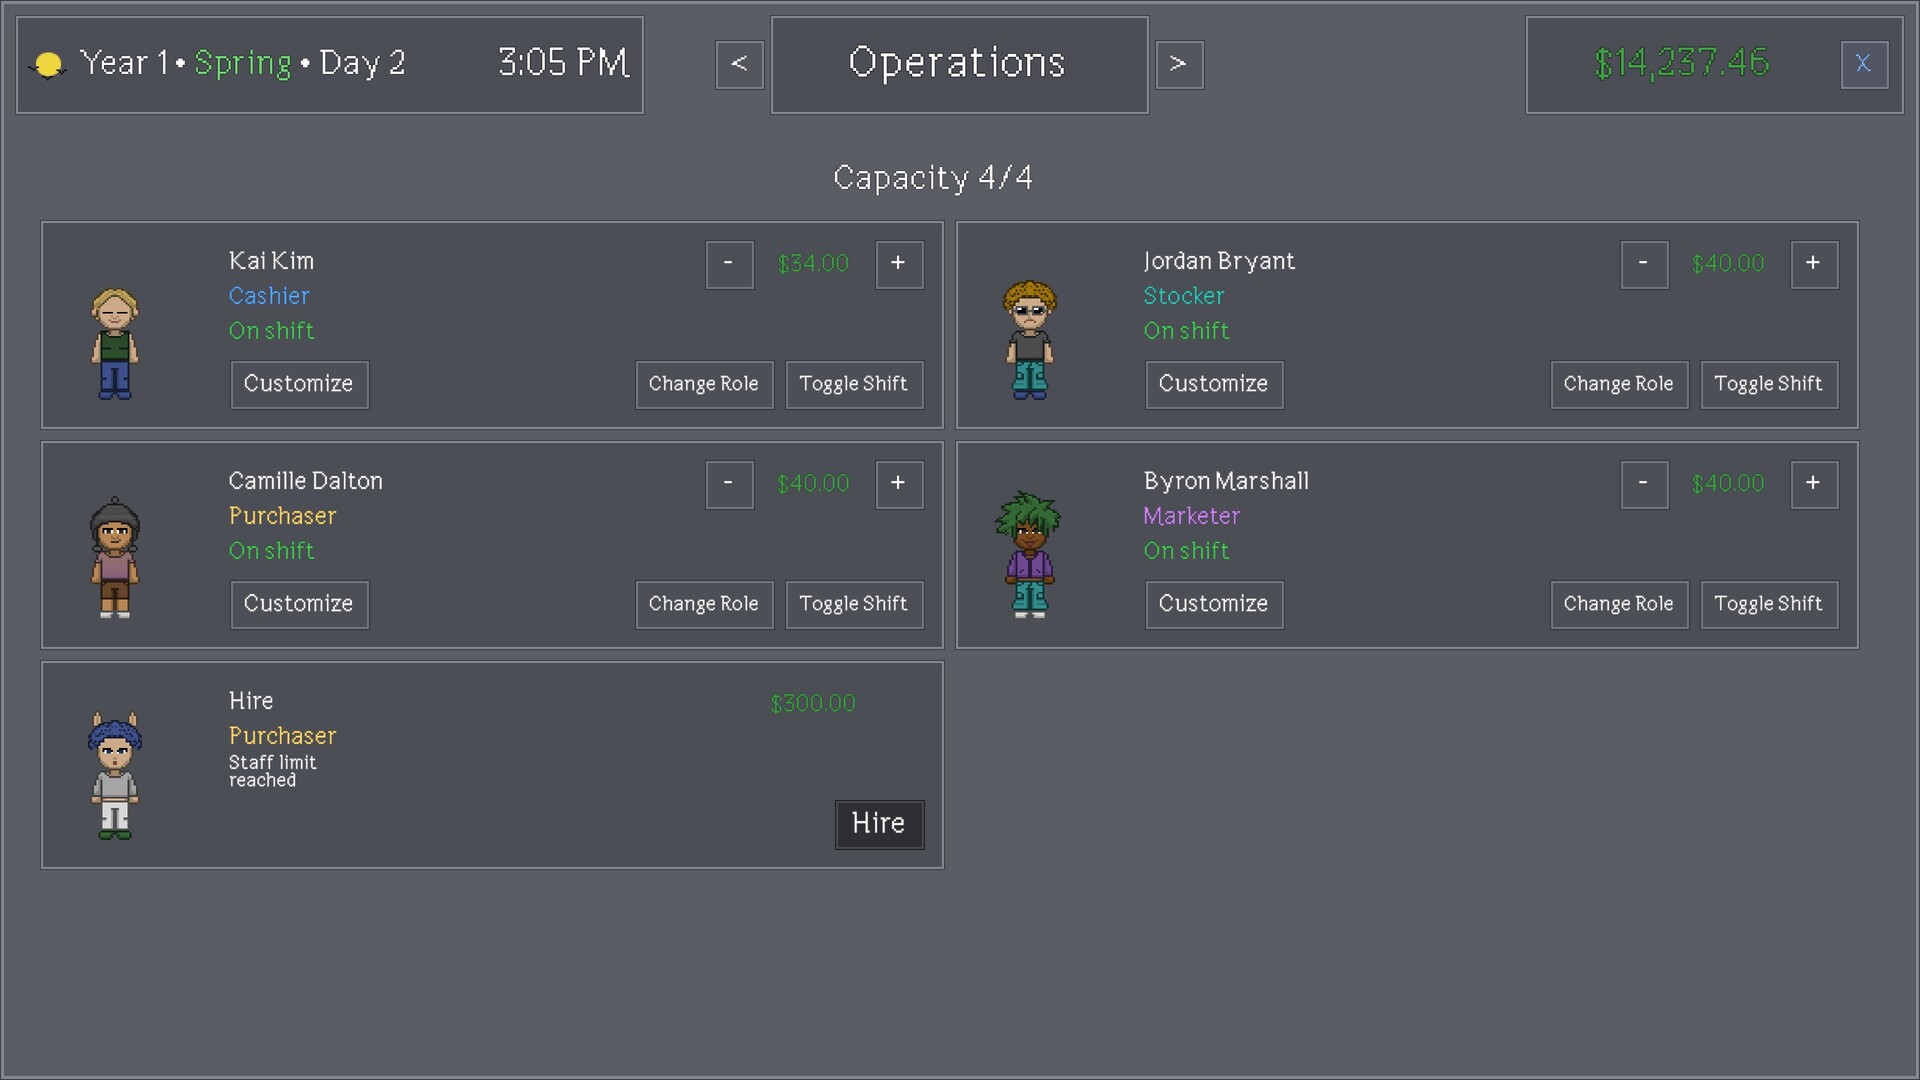Decrease Kai Kim's wage

click(x=729, y=264)
